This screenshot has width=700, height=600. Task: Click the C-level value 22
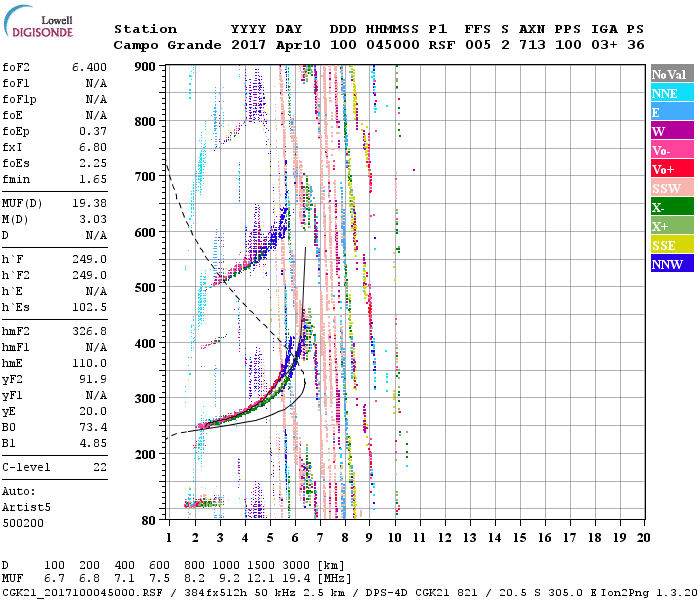pos(100,467)
